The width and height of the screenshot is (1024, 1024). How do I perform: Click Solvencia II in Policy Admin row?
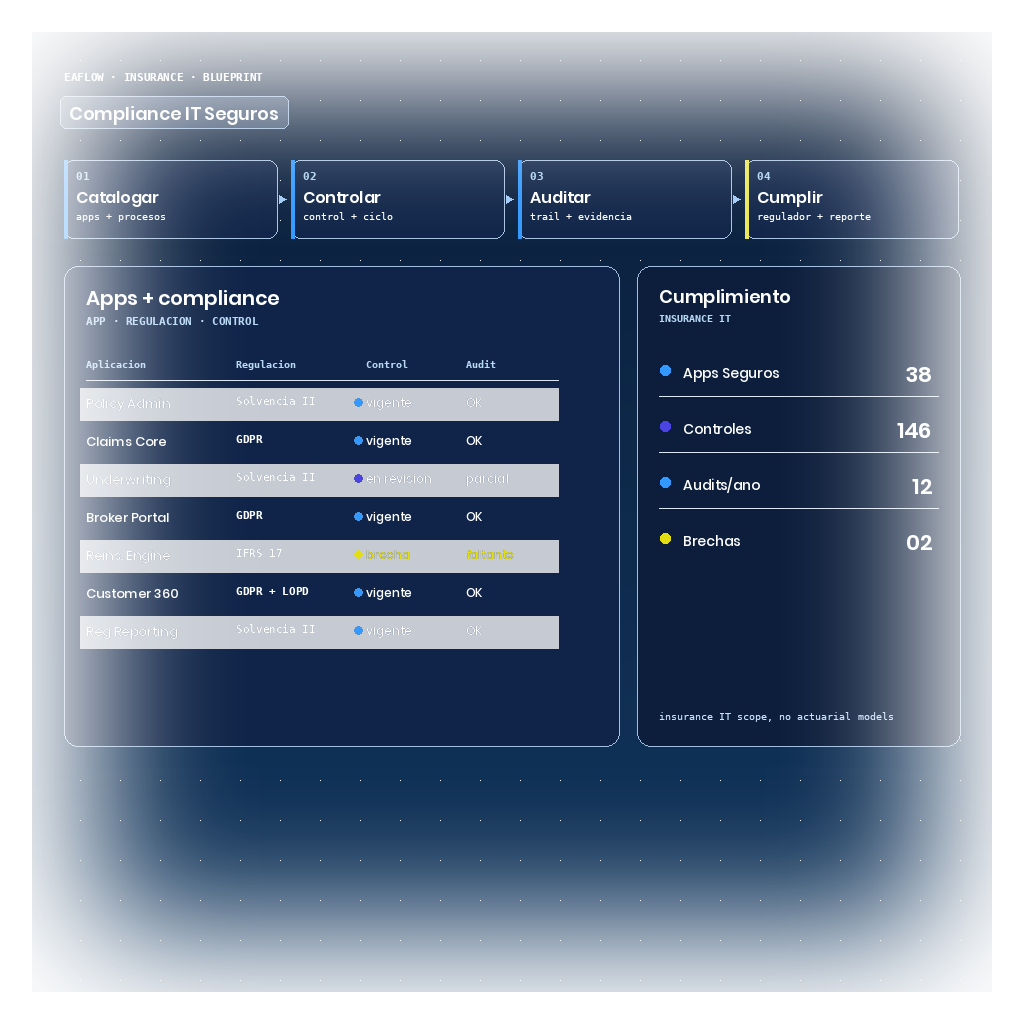(275, 401)
